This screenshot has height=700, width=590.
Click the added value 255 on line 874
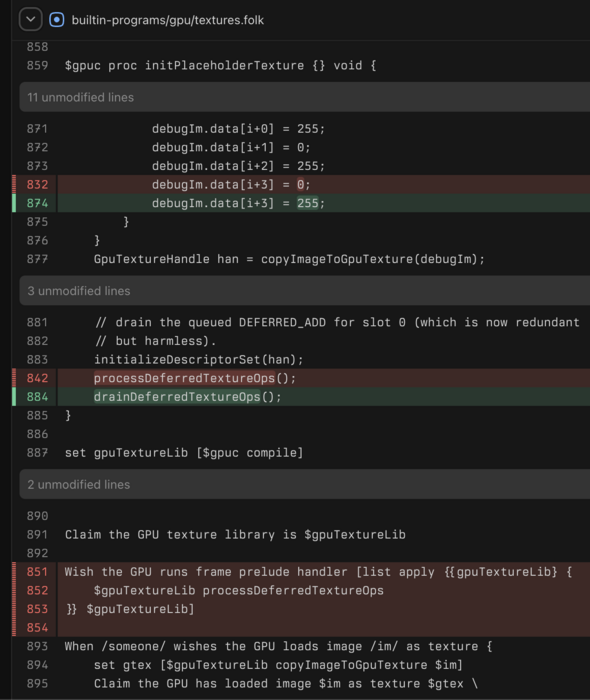click(x=308, y=203)
